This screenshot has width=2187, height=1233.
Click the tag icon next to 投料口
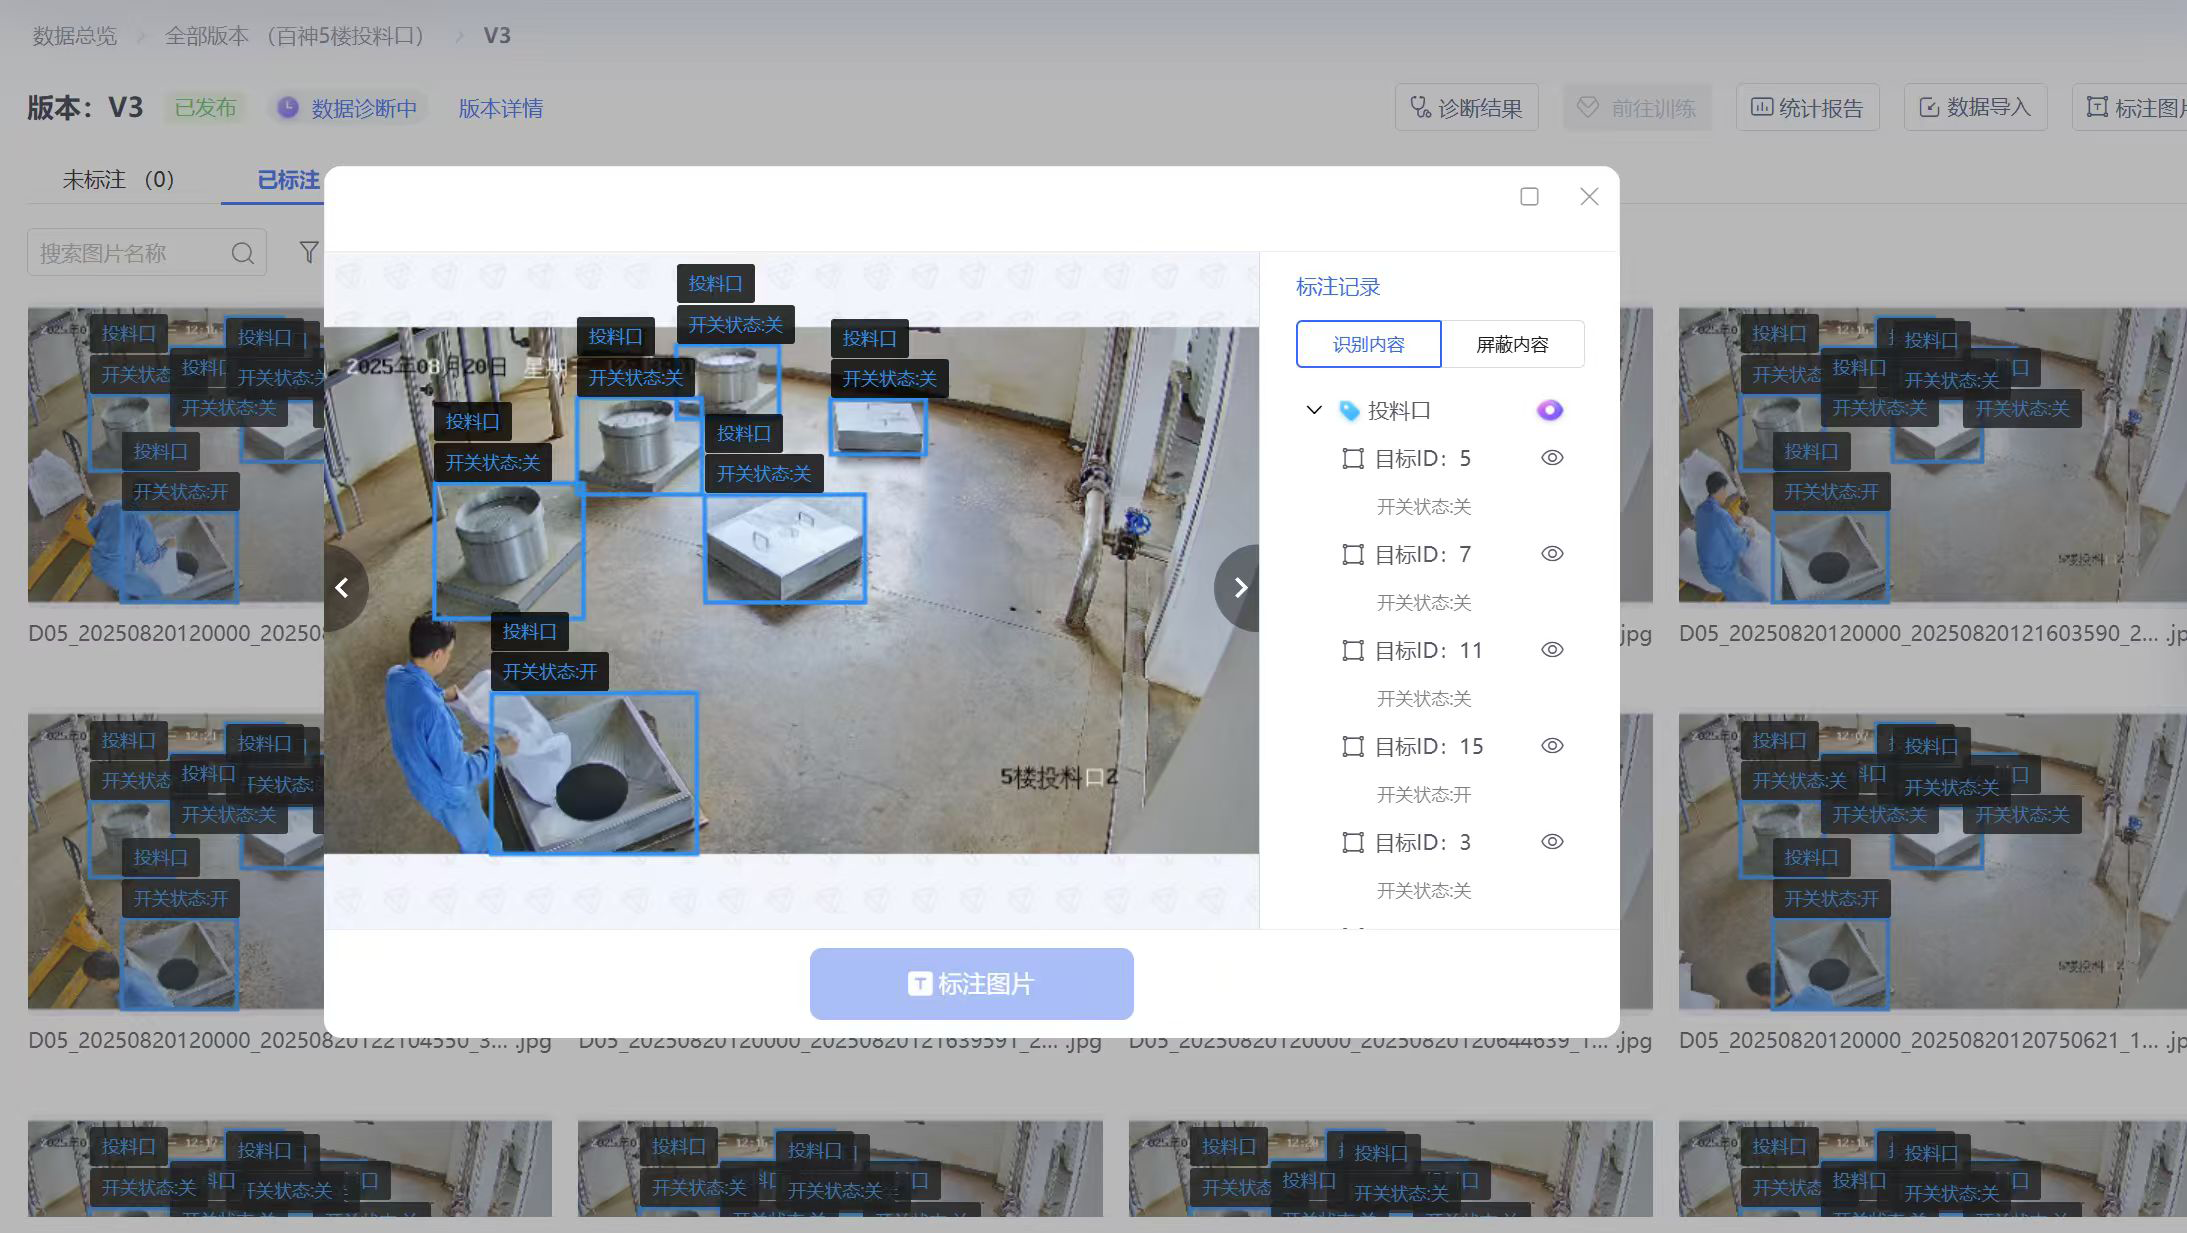[1349, 411]
